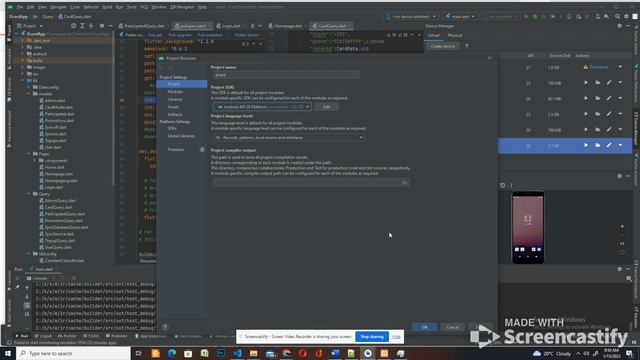640x360 pixels.
Task: Click the Project name input field
Action: [x=286, y=75]
